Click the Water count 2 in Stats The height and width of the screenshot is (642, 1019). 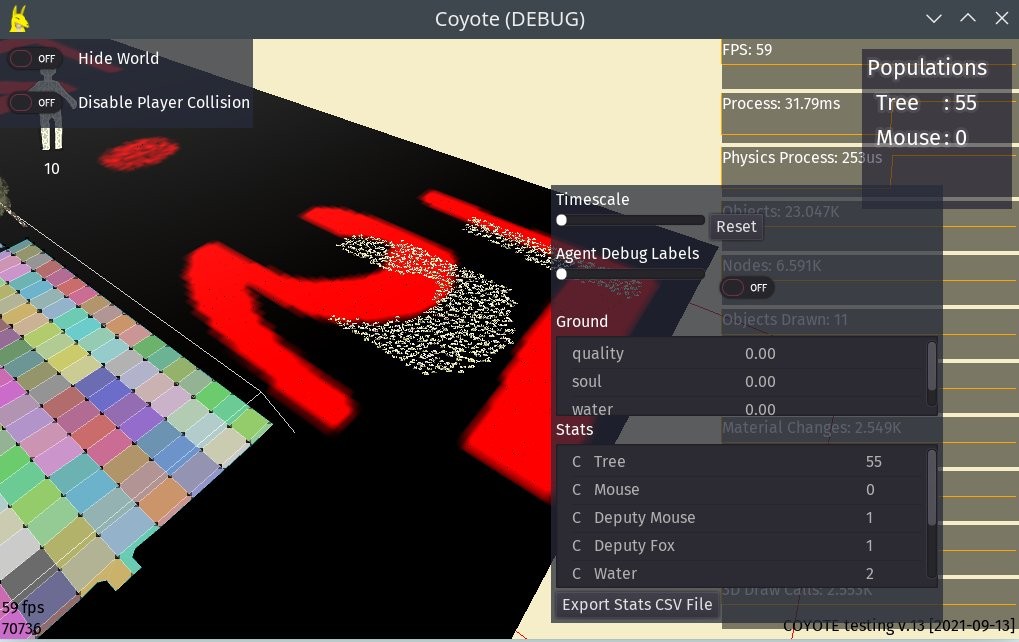[870, 573]
